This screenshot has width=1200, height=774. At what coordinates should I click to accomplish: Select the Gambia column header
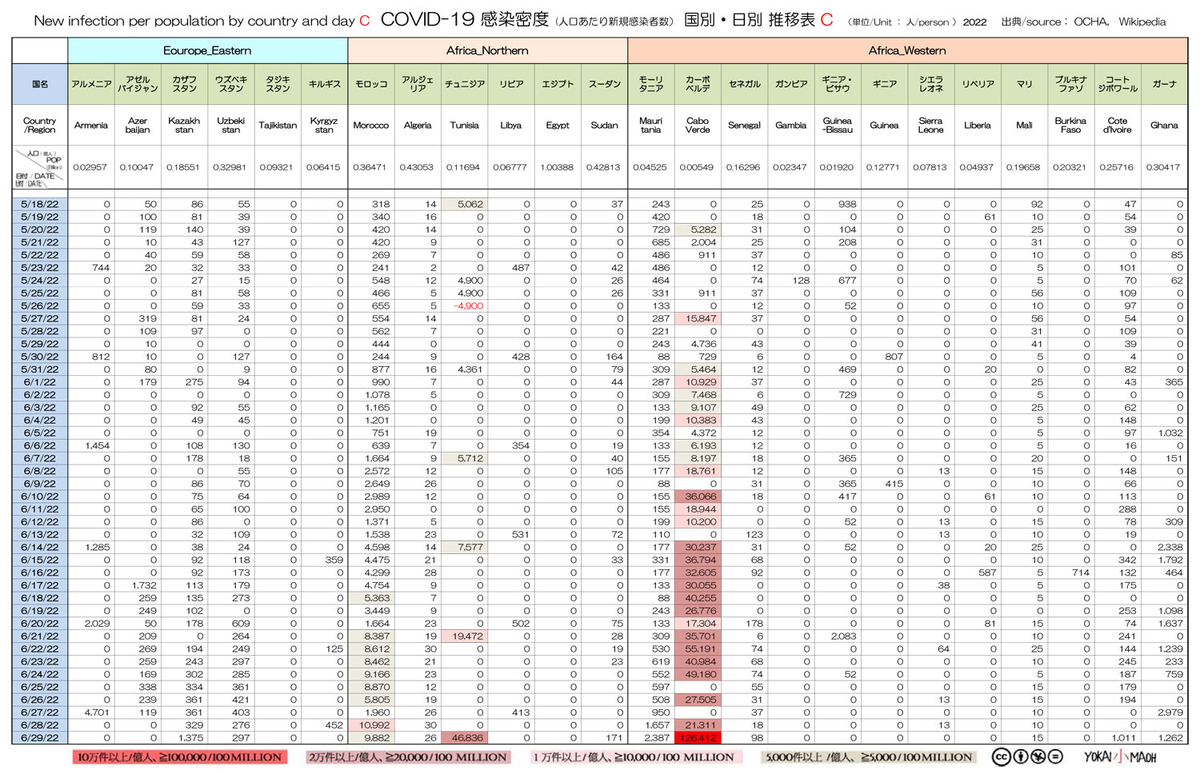(x=791, y=126)
